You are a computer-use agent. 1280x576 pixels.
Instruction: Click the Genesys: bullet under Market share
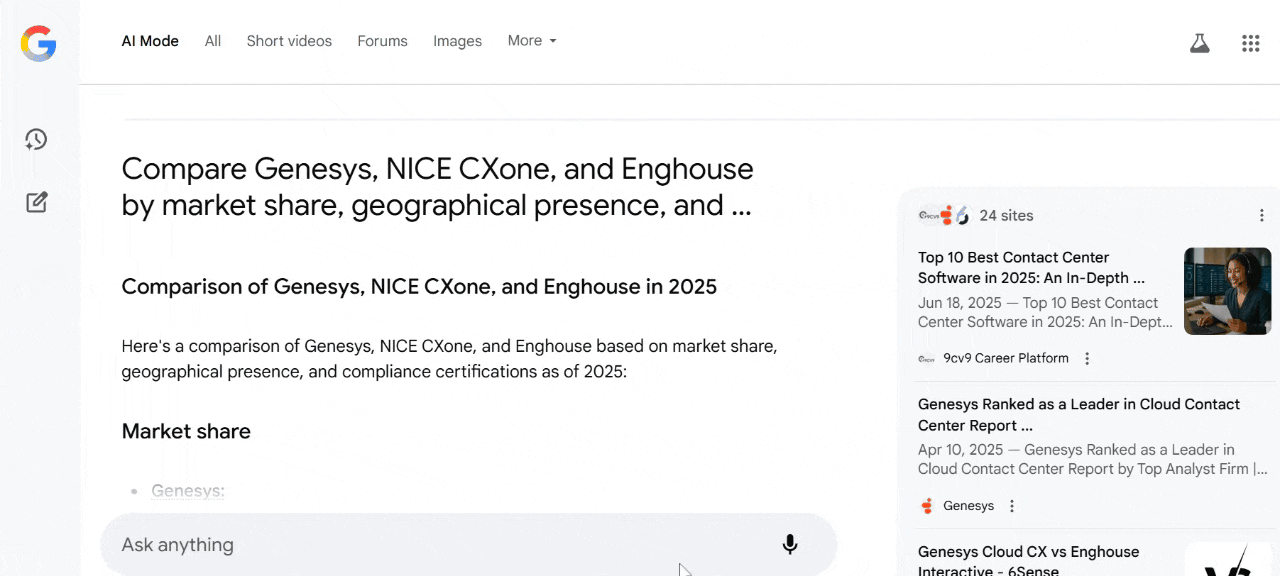click(x=188, y=491)
